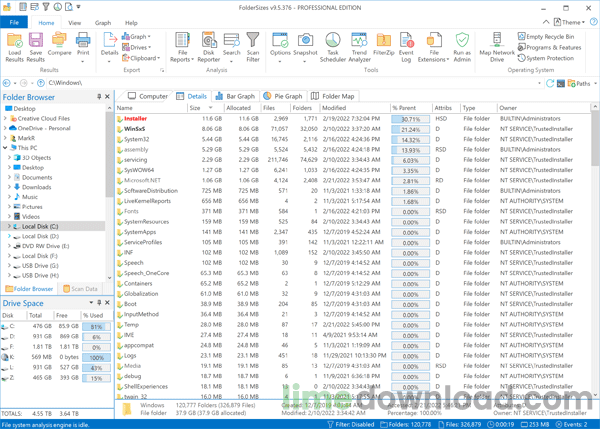Launch the Trend Analyzer
This screenshot has height=429, width=600.
[x=358, y=46]
